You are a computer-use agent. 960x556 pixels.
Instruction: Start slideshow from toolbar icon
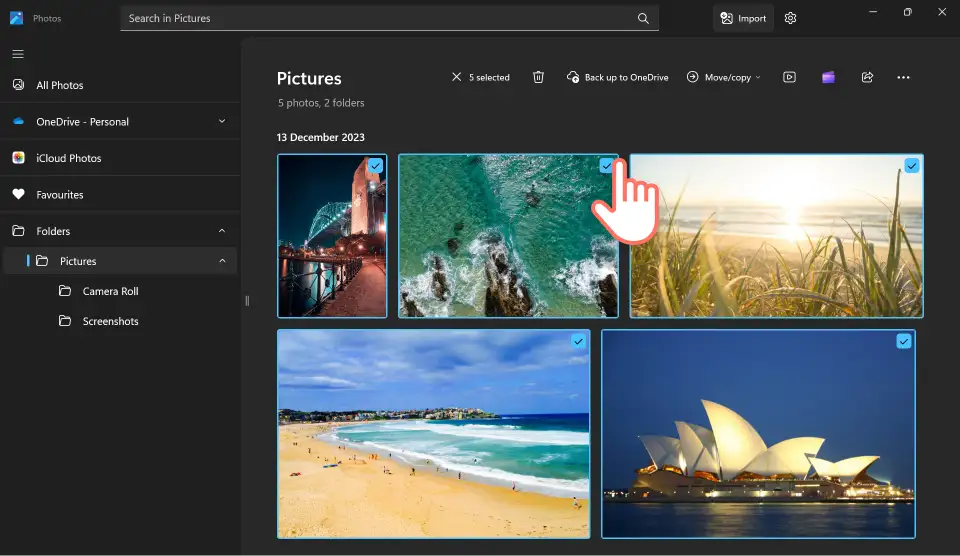pyautogui.click(x=789, y=77)
